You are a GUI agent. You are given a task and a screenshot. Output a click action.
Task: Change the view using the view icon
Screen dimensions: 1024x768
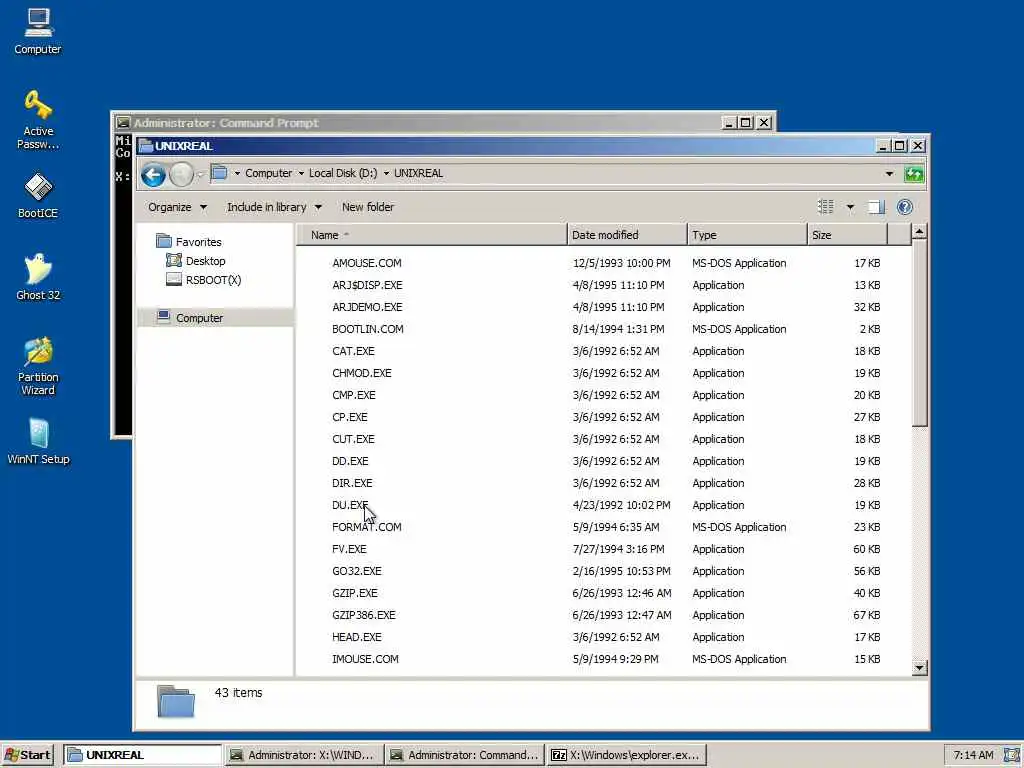pos(825,207)
